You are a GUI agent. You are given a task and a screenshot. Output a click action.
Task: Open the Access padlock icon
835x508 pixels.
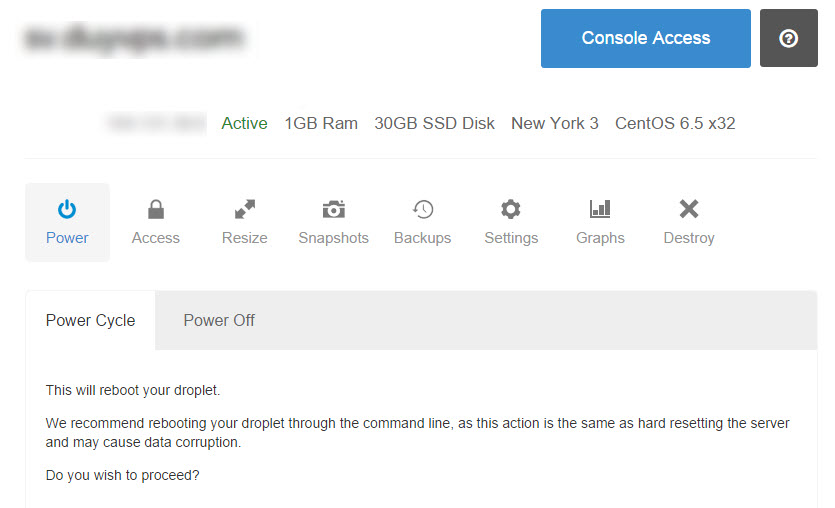tap(155, 210)
